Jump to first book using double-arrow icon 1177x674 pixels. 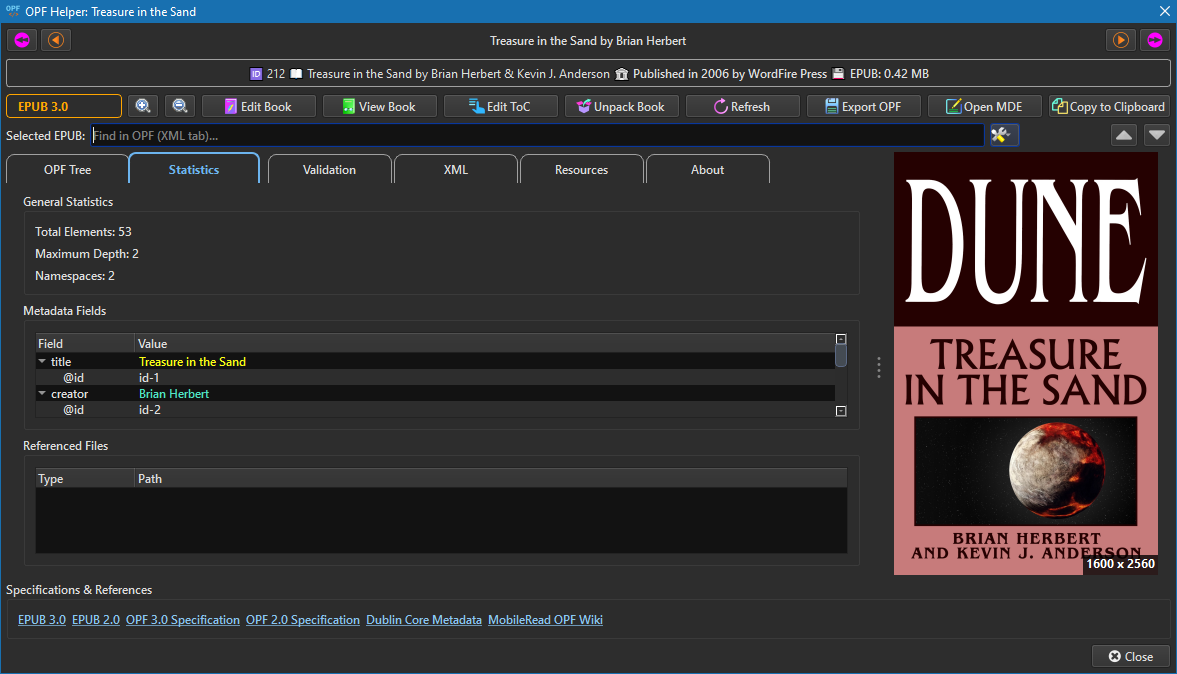[x=22, y=40]
